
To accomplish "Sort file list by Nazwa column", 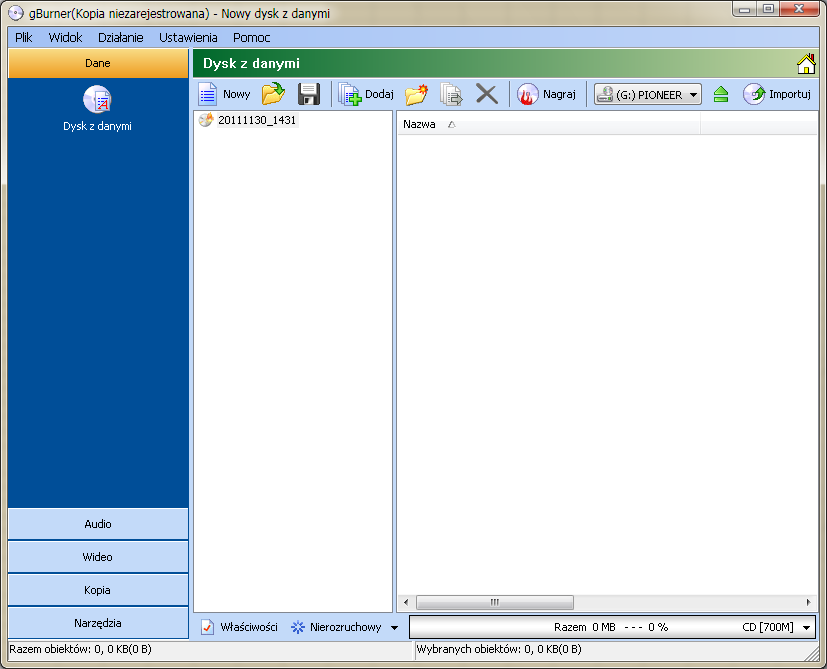I will (x=549, y=125).
